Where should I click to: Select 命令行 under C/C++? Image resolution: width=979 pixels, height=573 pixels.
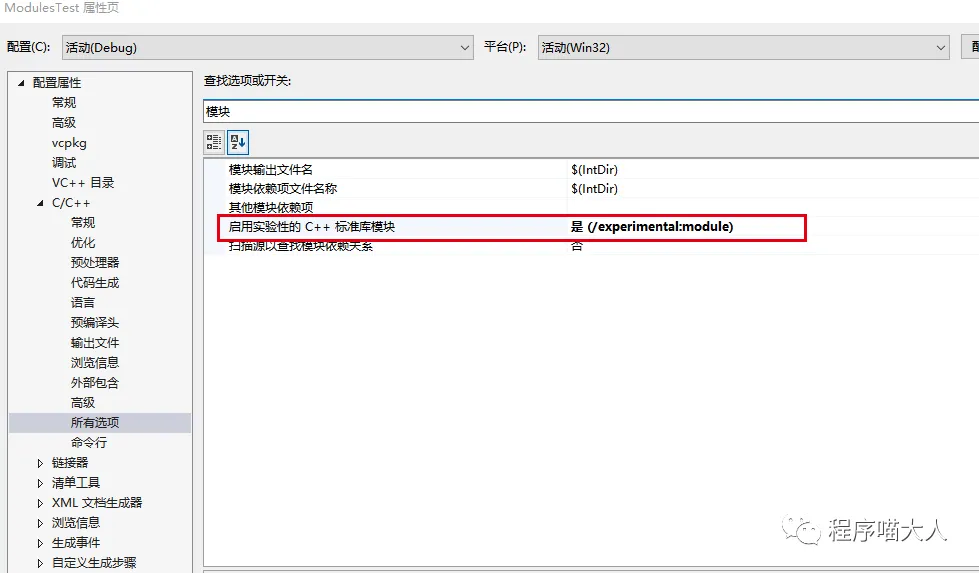[88, 443]
